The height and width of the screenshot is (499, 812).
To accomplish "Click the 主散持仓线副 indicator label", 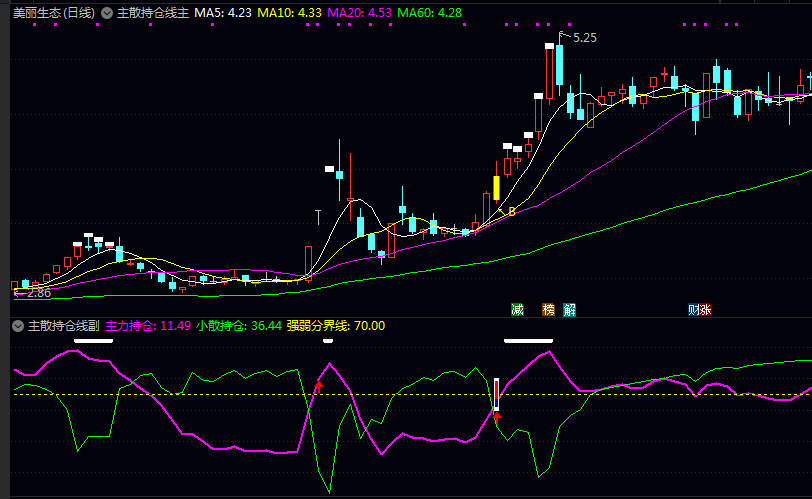I will coord(63,326).
